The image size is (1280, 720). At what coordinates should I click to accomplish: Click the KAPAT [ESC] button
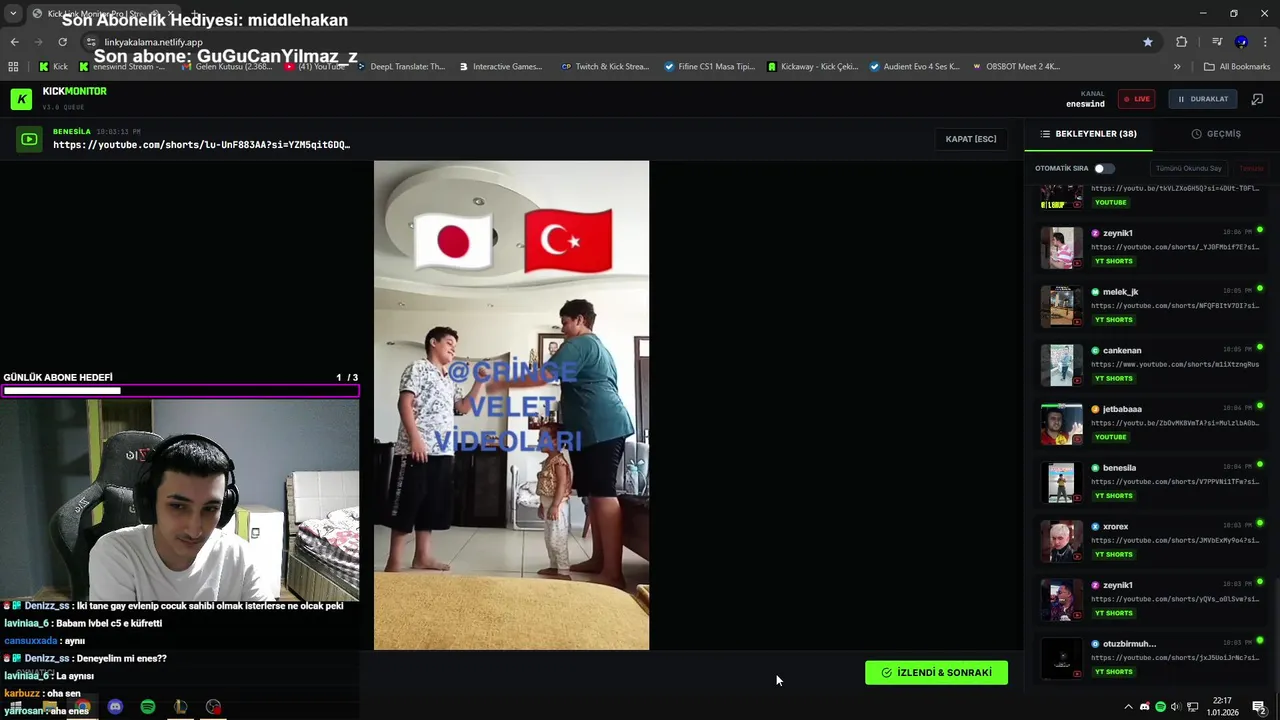click(971, 139)
